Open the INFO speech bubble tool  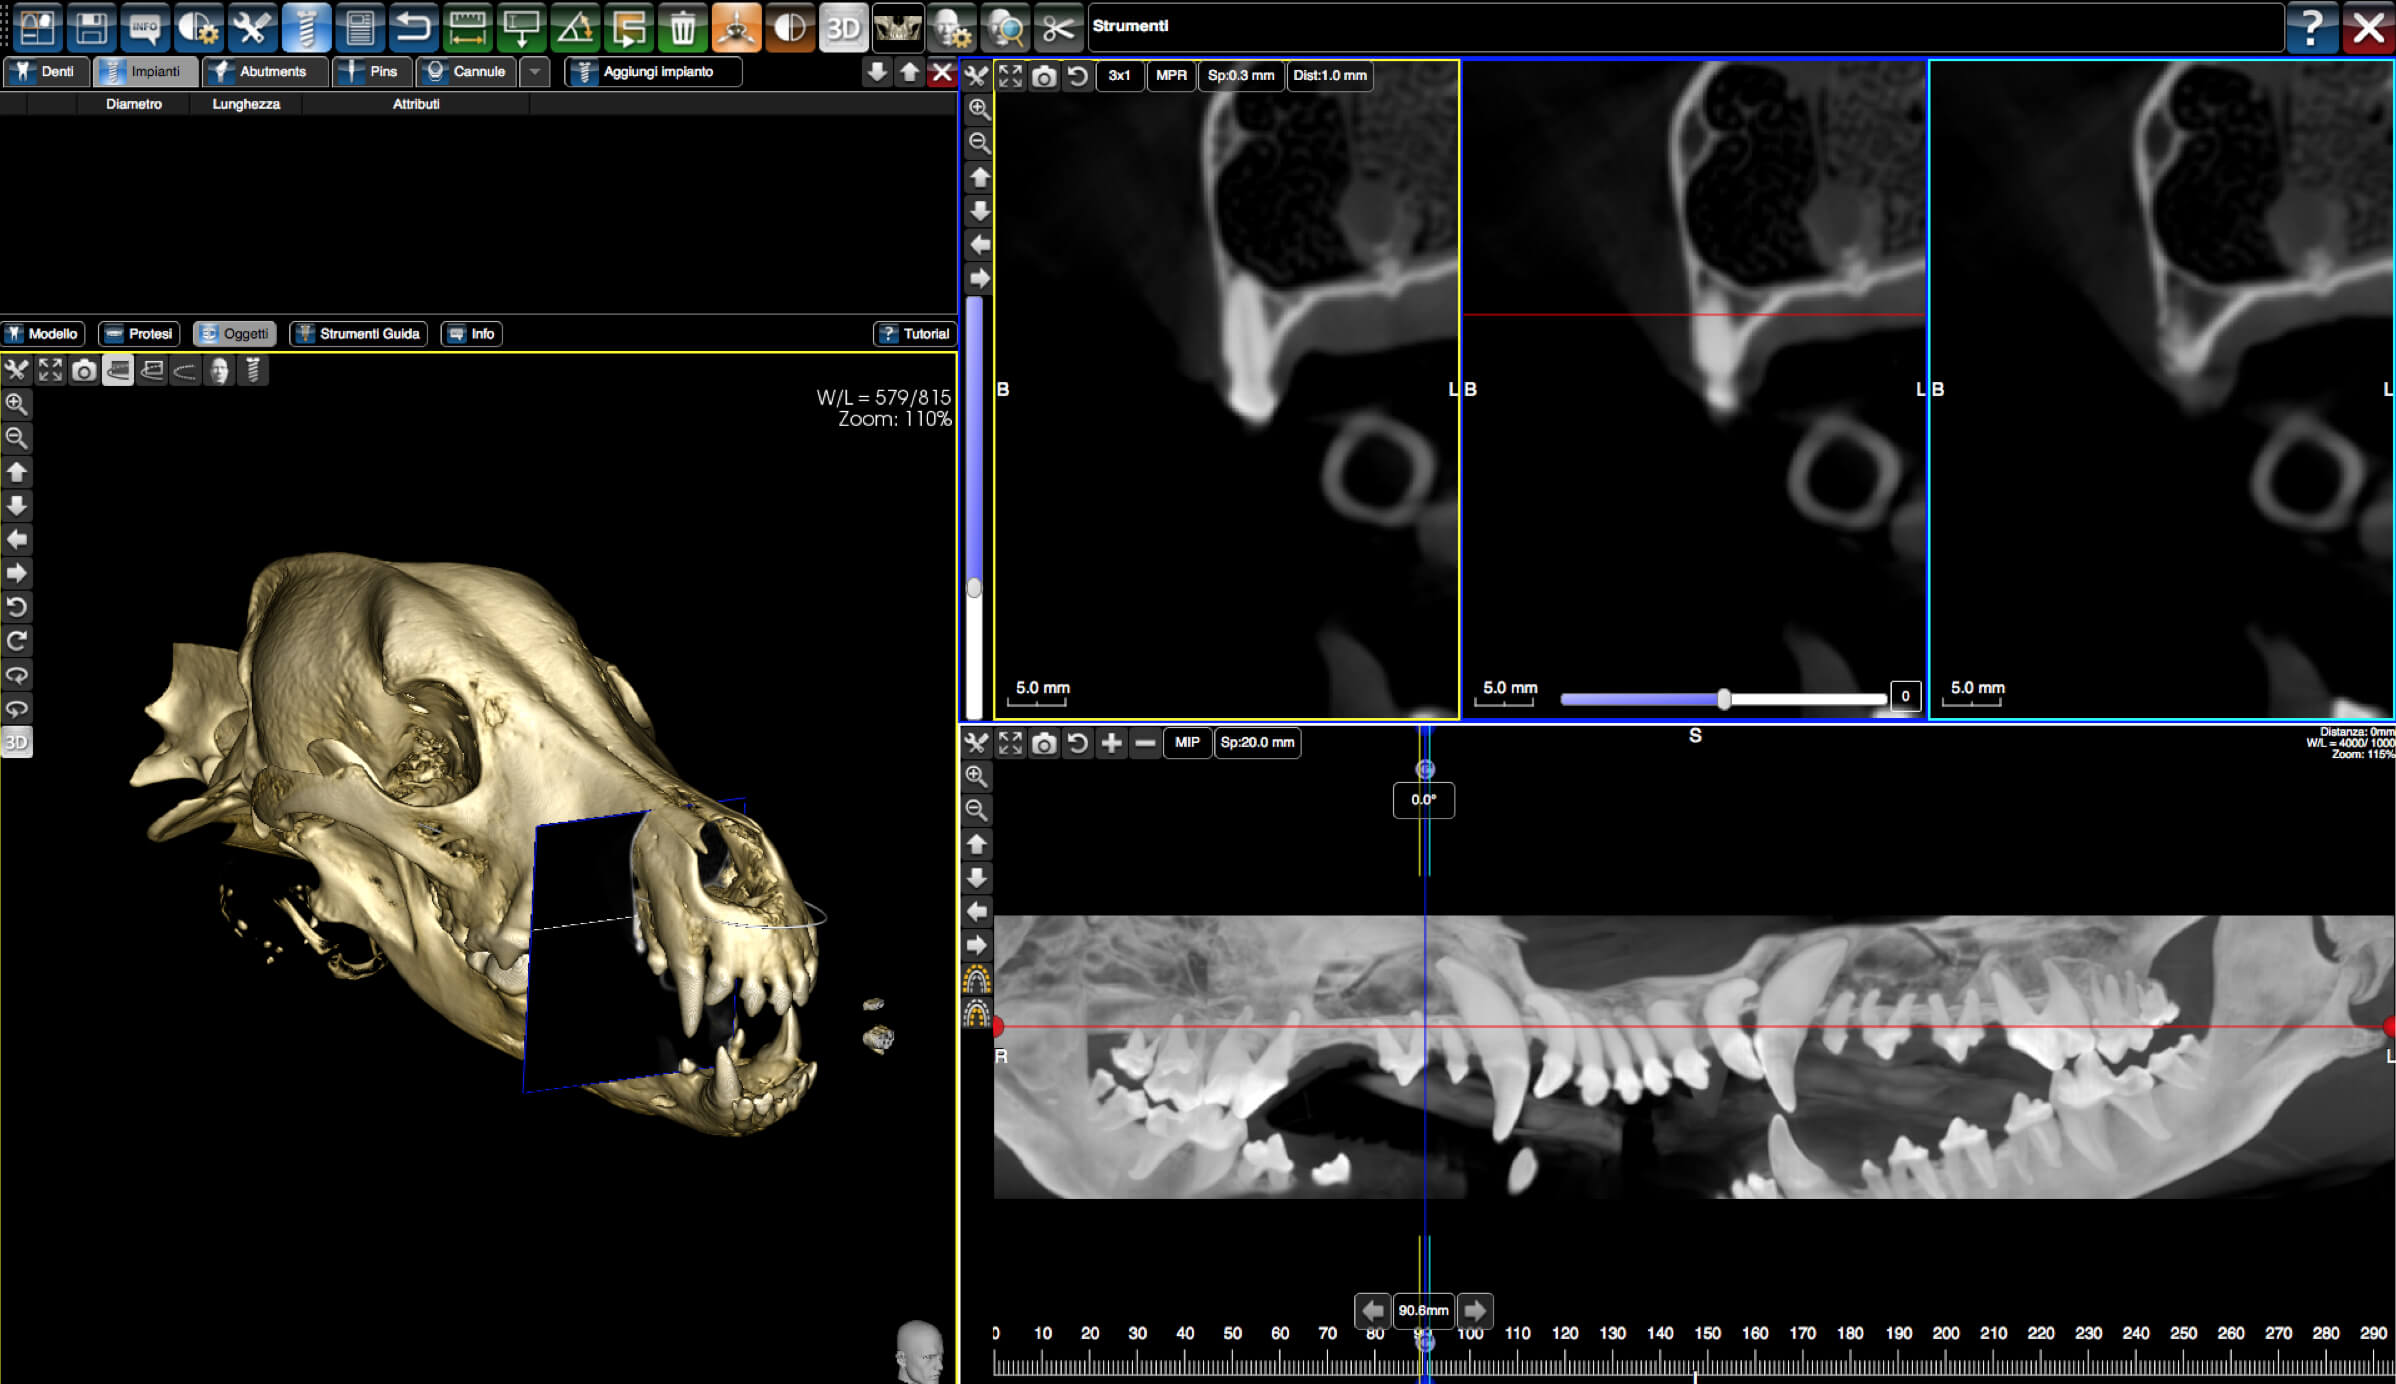145,27
